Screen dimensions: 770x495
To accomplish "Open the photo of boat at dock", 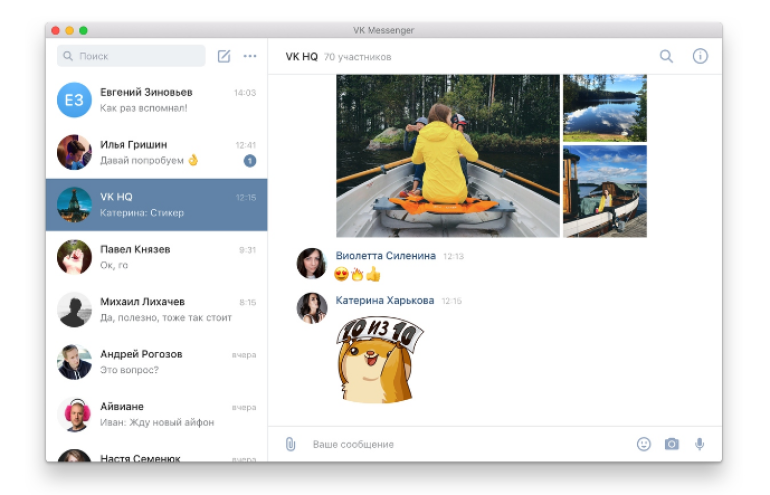I will click(x=605, y=191).
